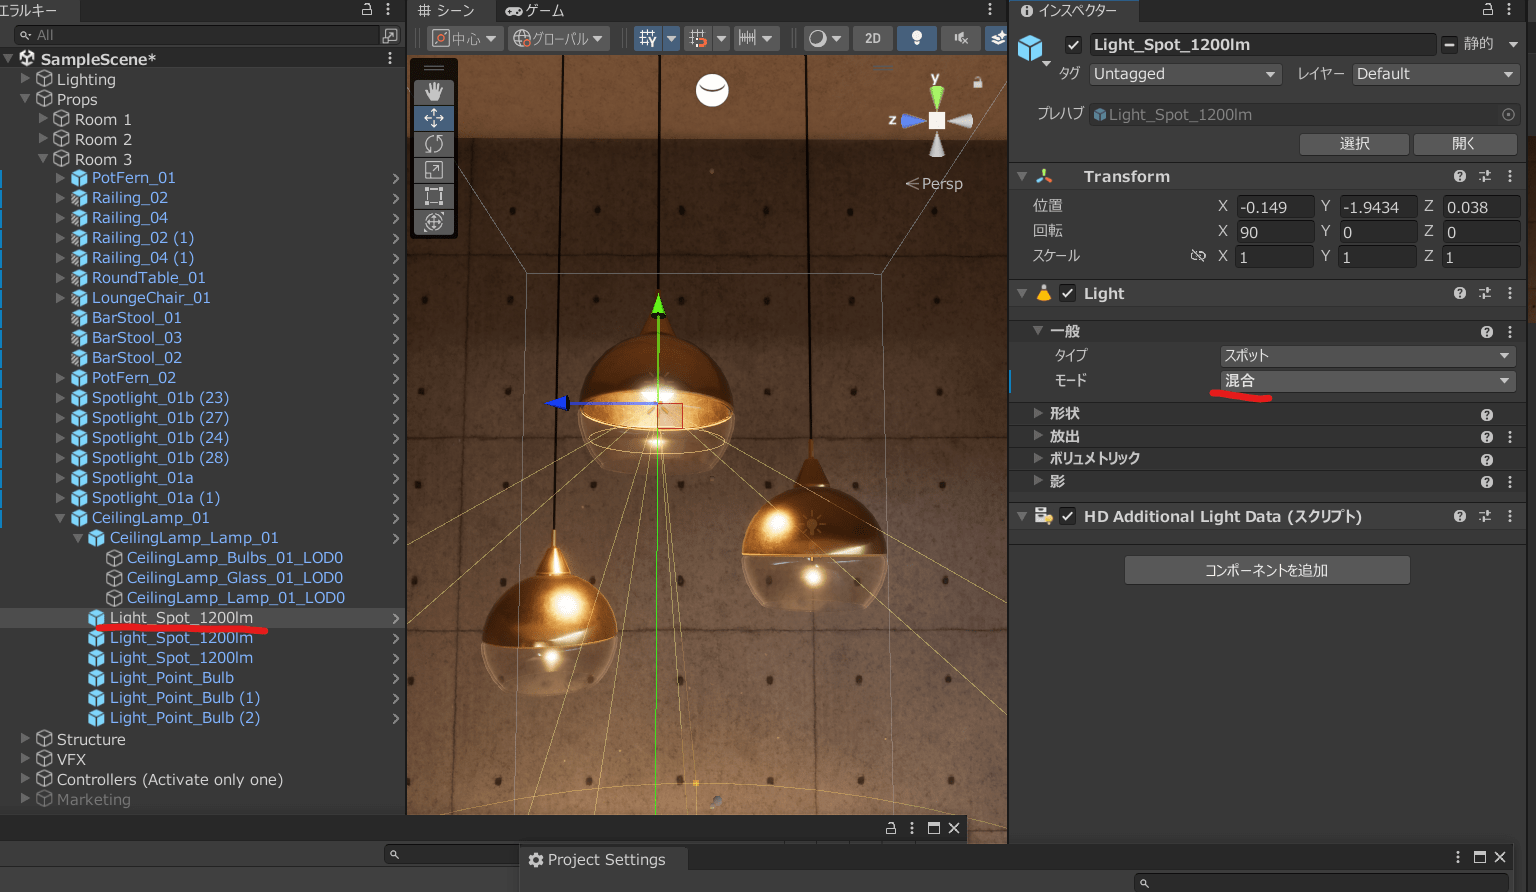Select the Rect transform tool
Viewport: 1536px width, 892px height.
click(434, 196)
